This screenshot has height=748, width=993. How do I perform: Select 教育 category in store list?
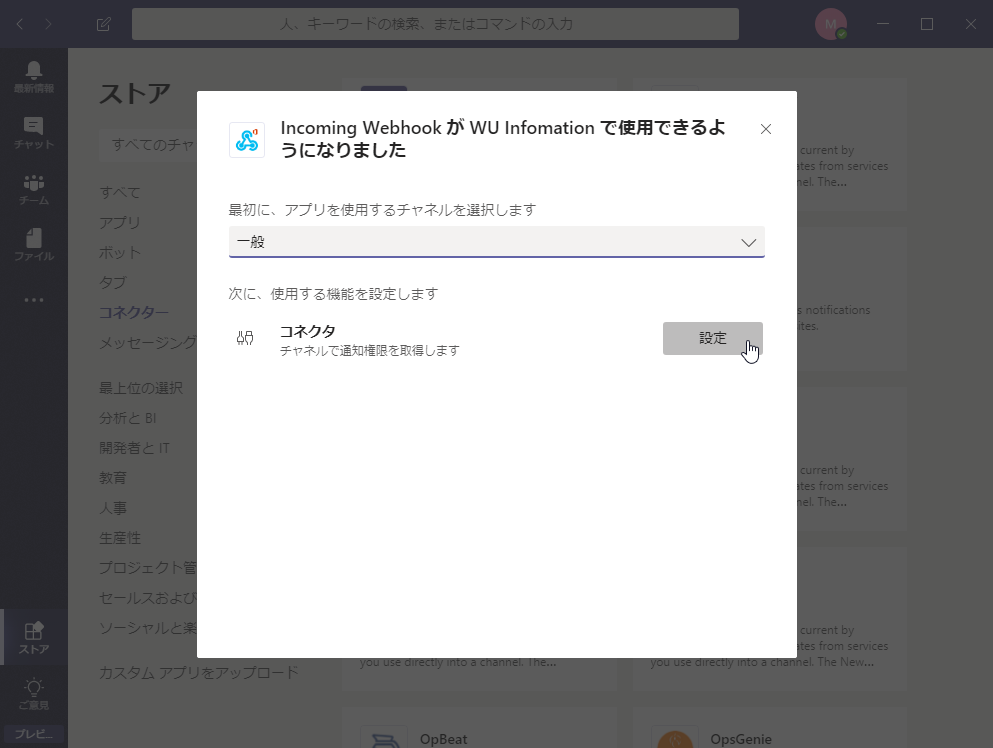(113, 478)
